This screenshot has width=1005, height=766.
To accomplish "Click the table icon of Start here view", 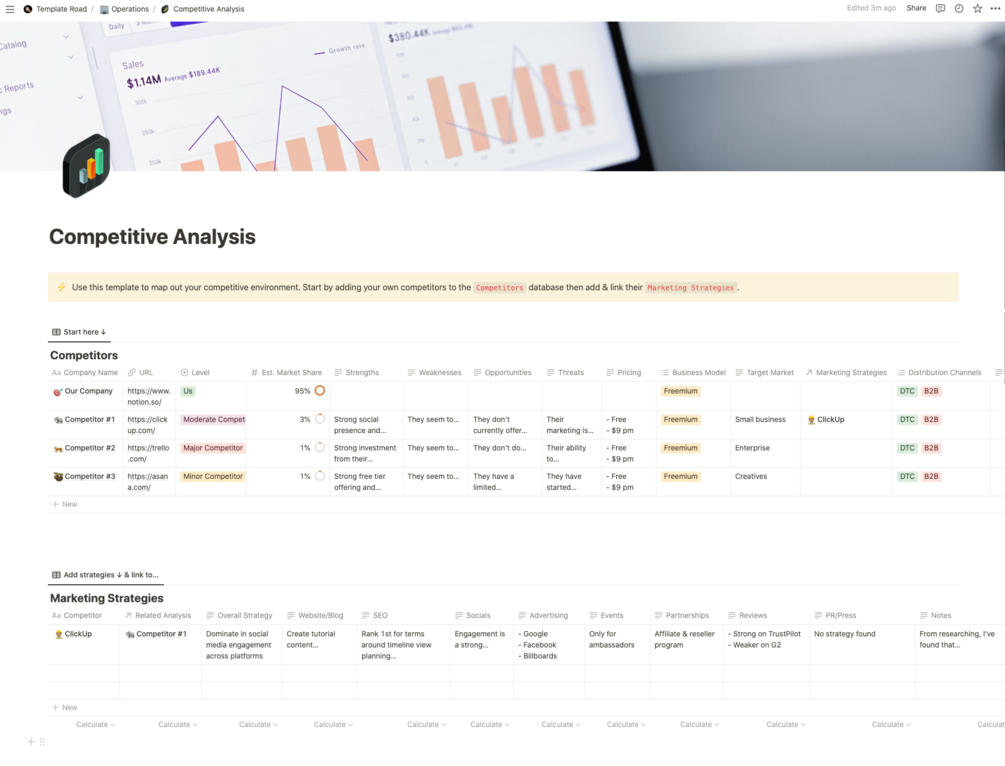I will pyautogui.click(x=56, y=332).
